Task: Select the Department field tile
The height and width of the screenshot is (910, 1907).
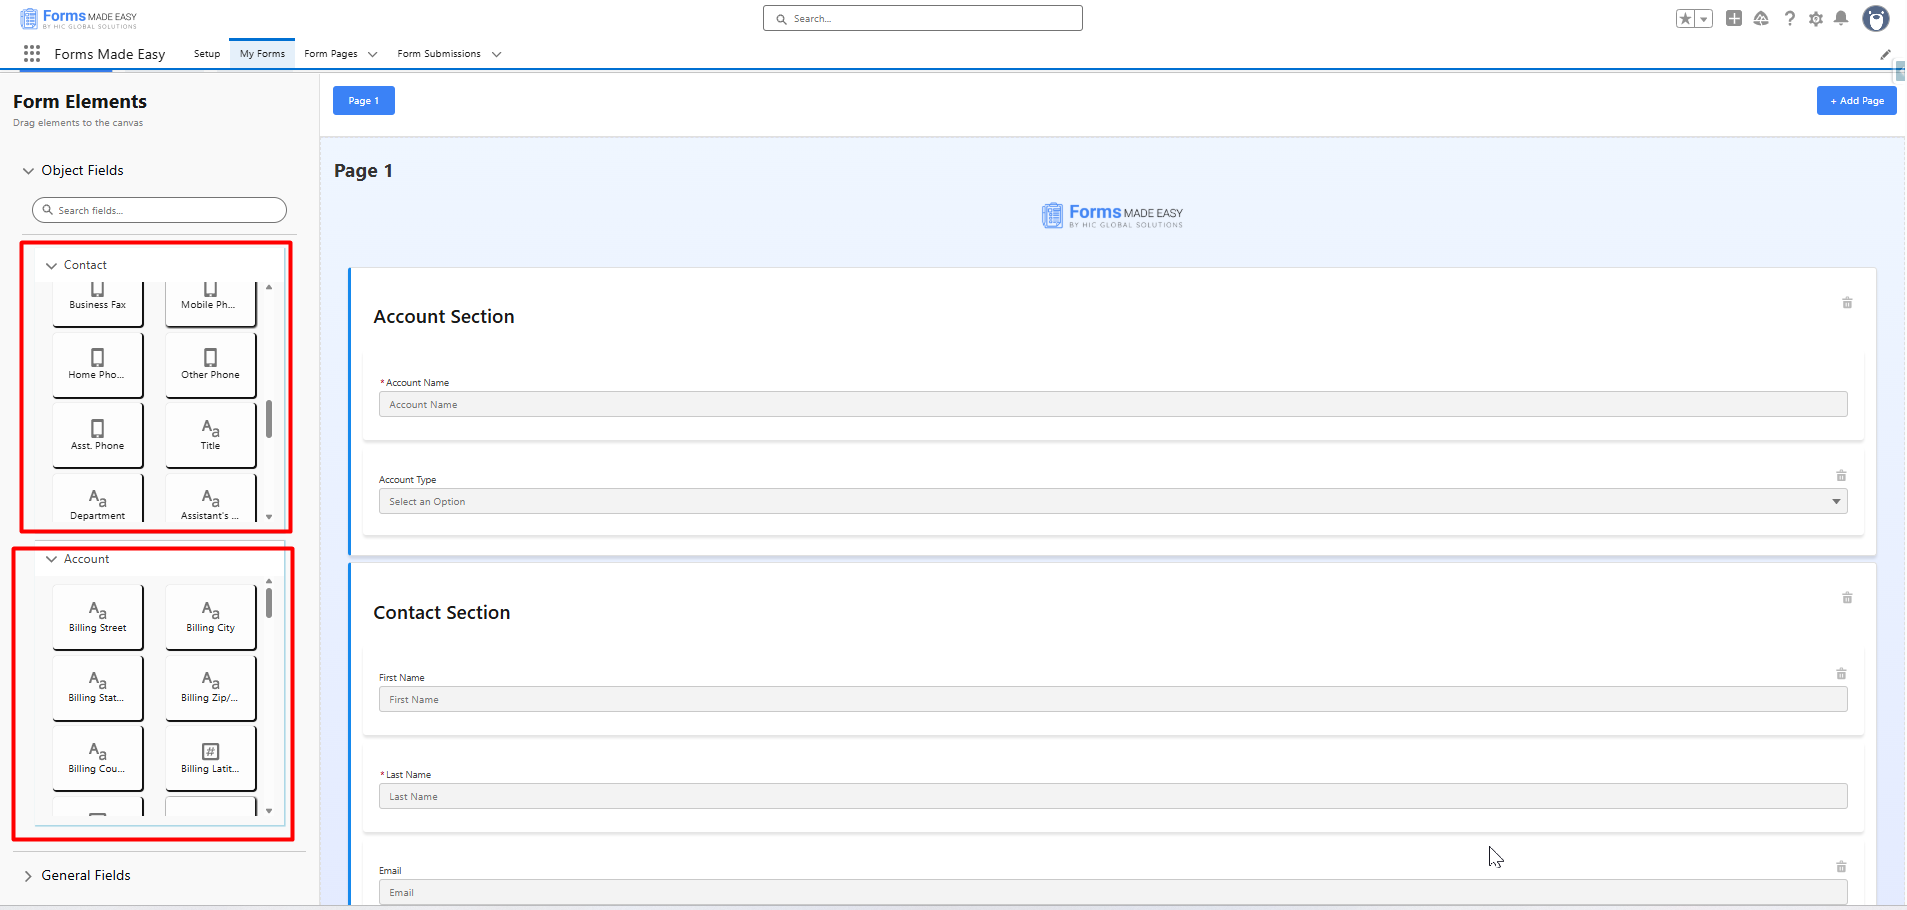Action: tap(98, 498)
